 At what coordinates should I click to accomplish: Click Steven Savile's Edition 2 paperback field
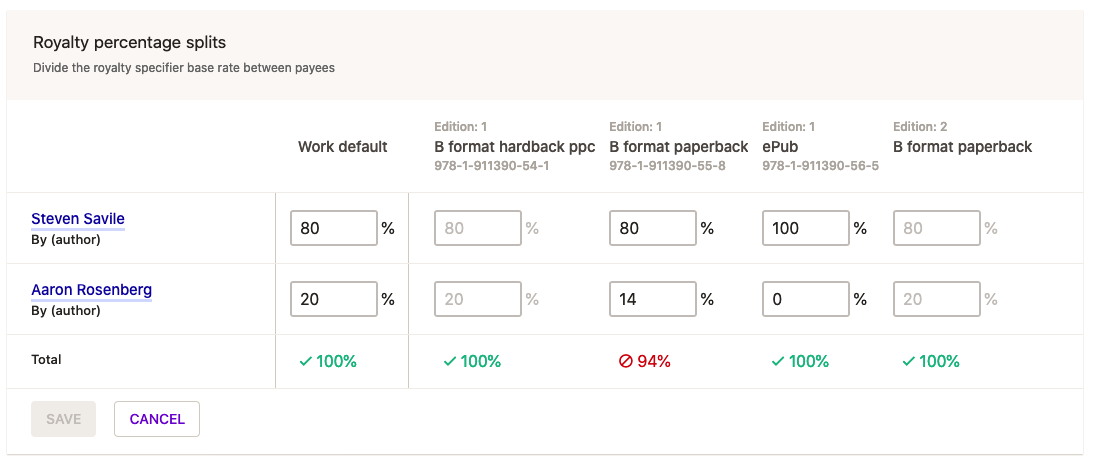point(936,228)
